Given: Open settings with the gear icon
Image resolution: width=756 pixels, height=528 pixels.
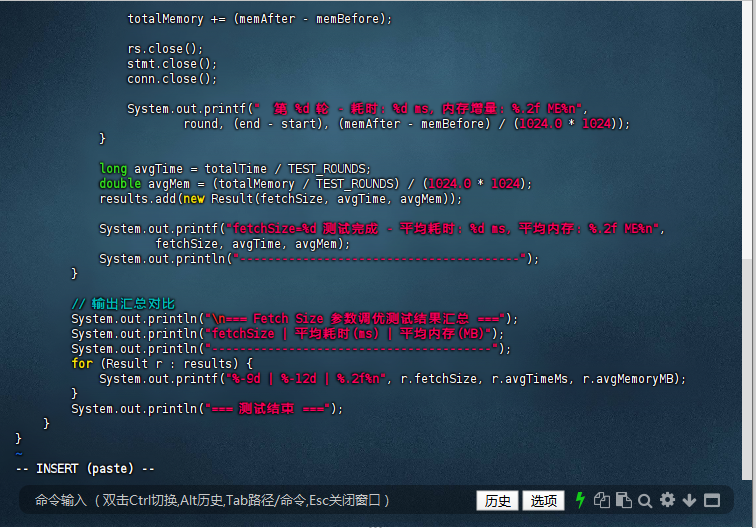Looking at the screenshot, I should coord(667,500).
